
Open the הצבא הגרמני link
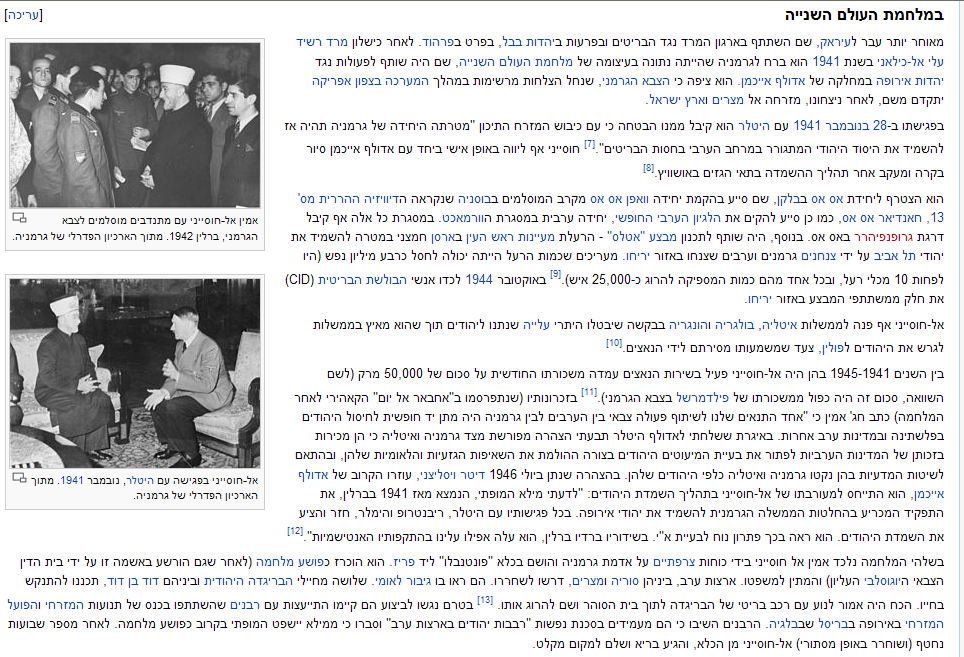click(636, 81)
